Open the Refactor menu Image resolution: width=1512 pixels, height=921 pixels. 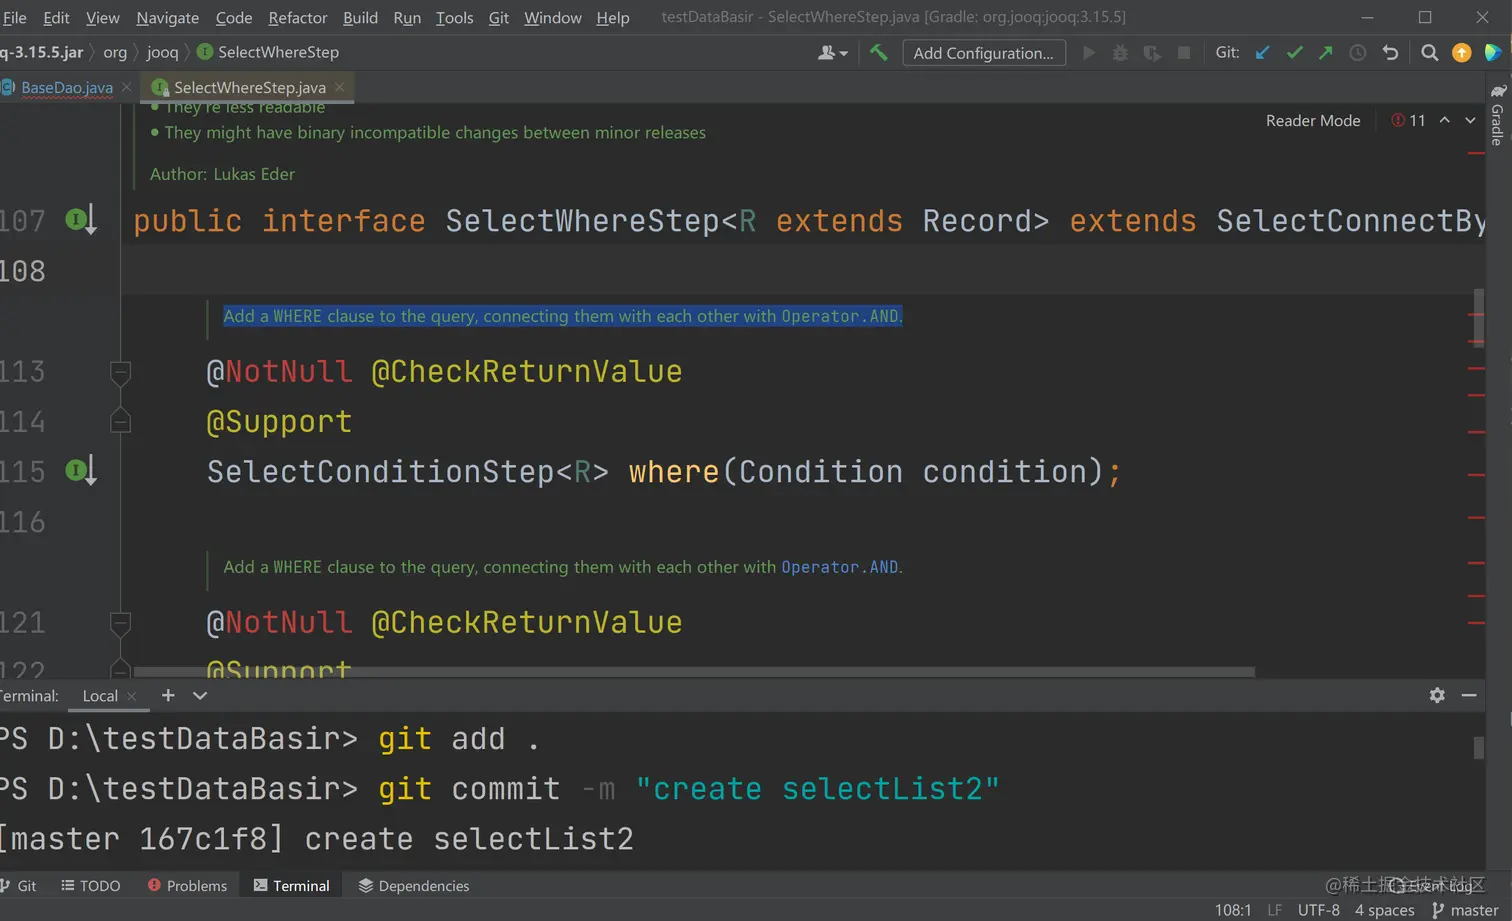pyautogui.click(x=297, y=18)
